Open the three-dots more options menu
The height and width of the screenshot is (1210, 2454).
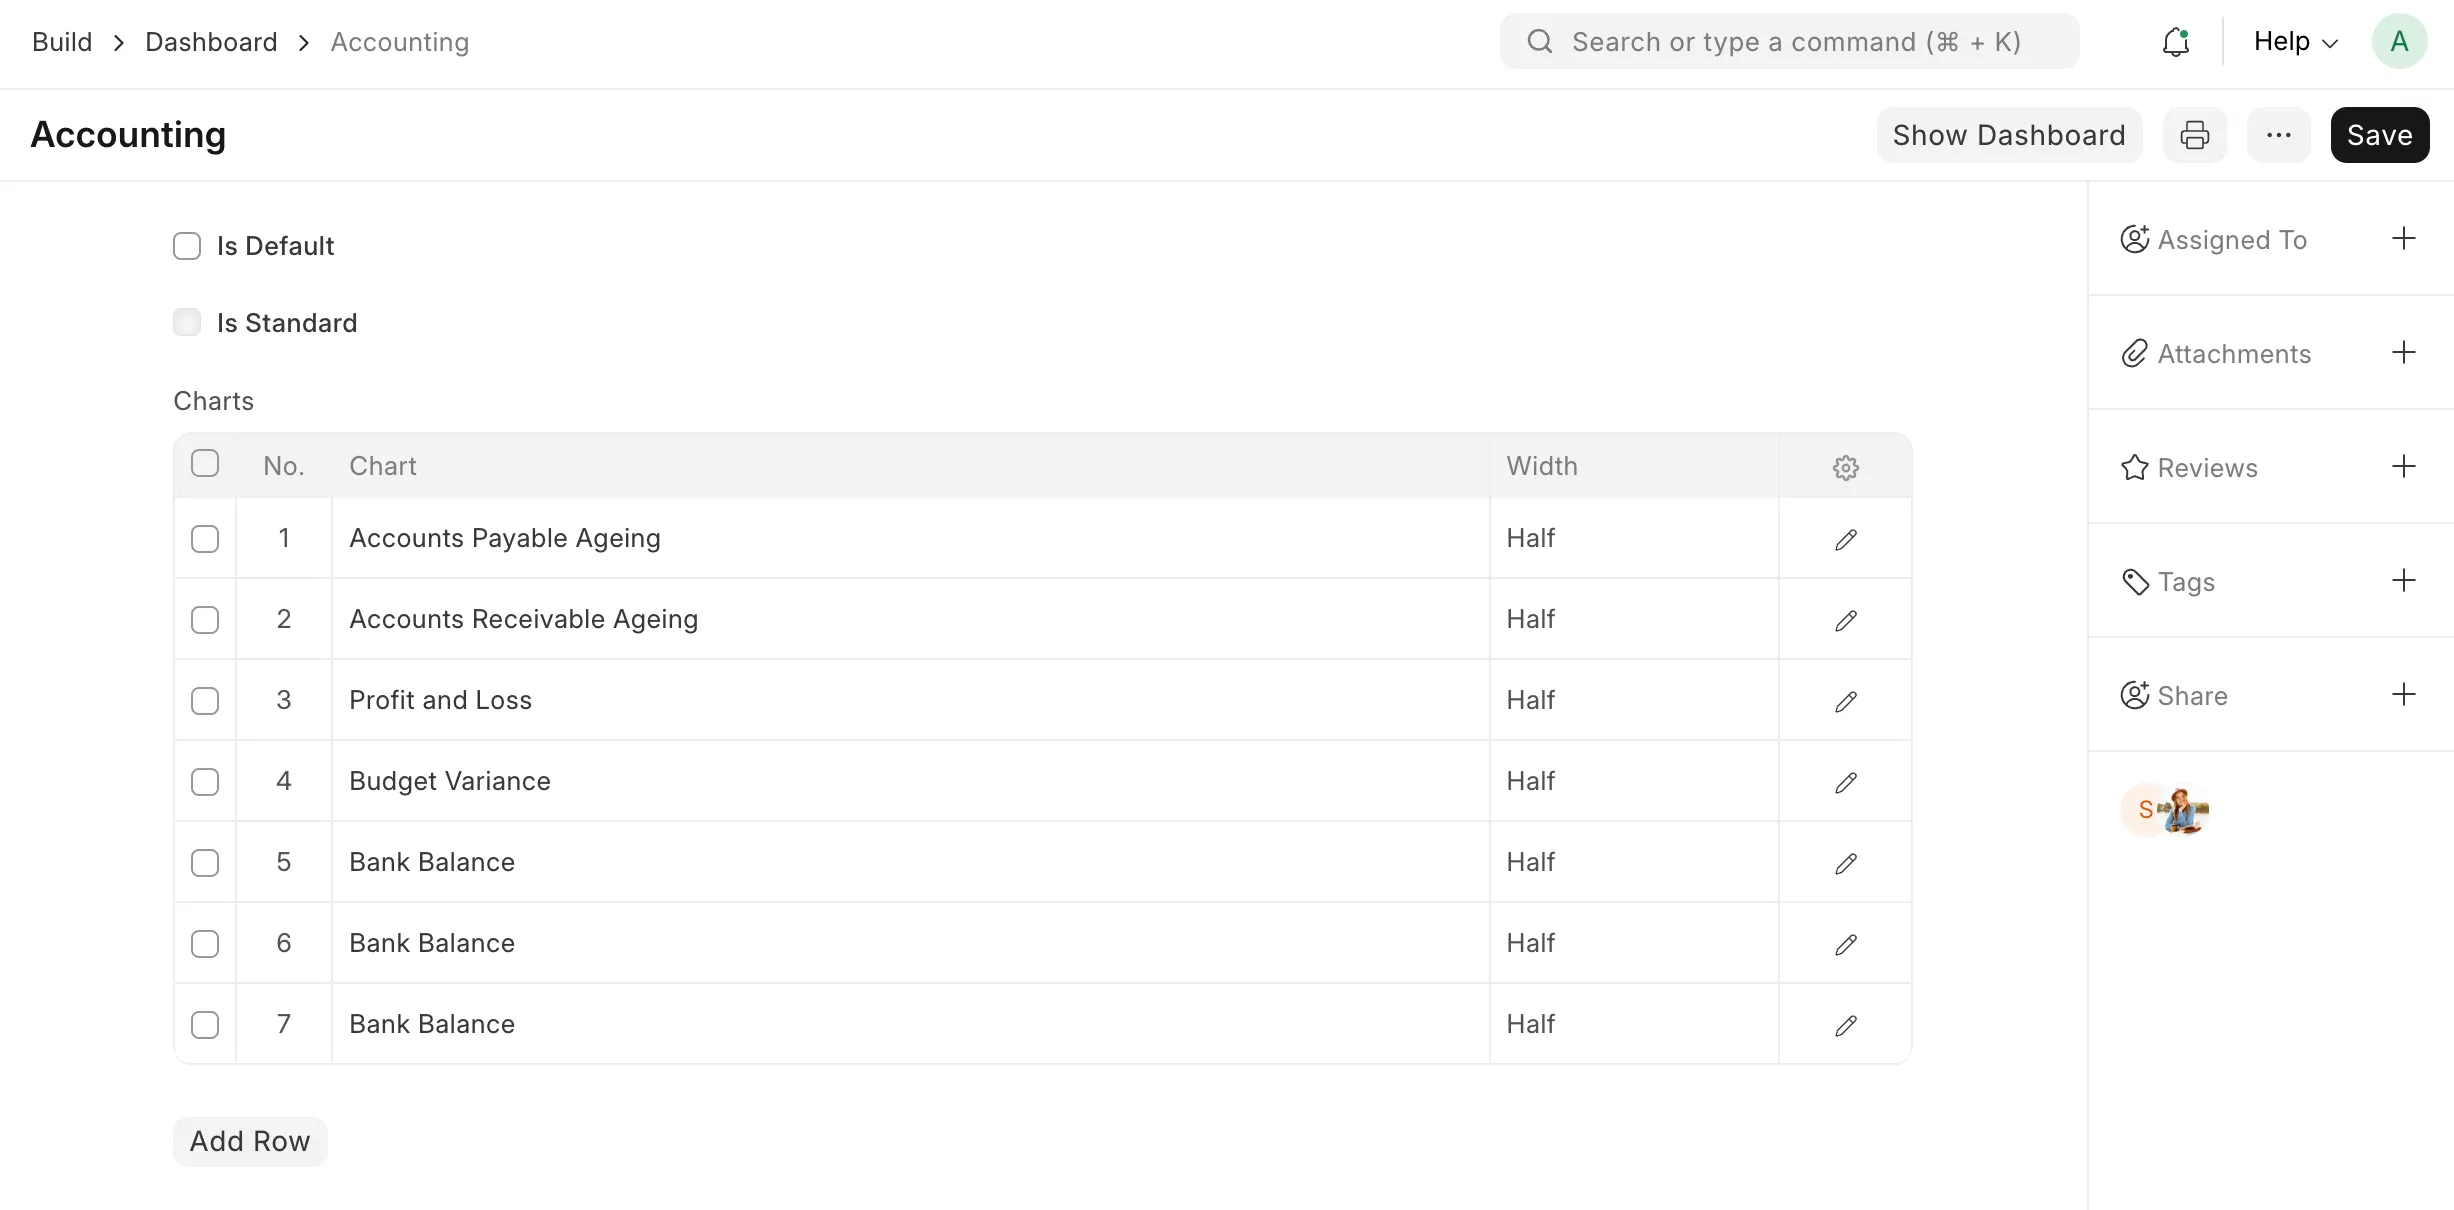2278,135
